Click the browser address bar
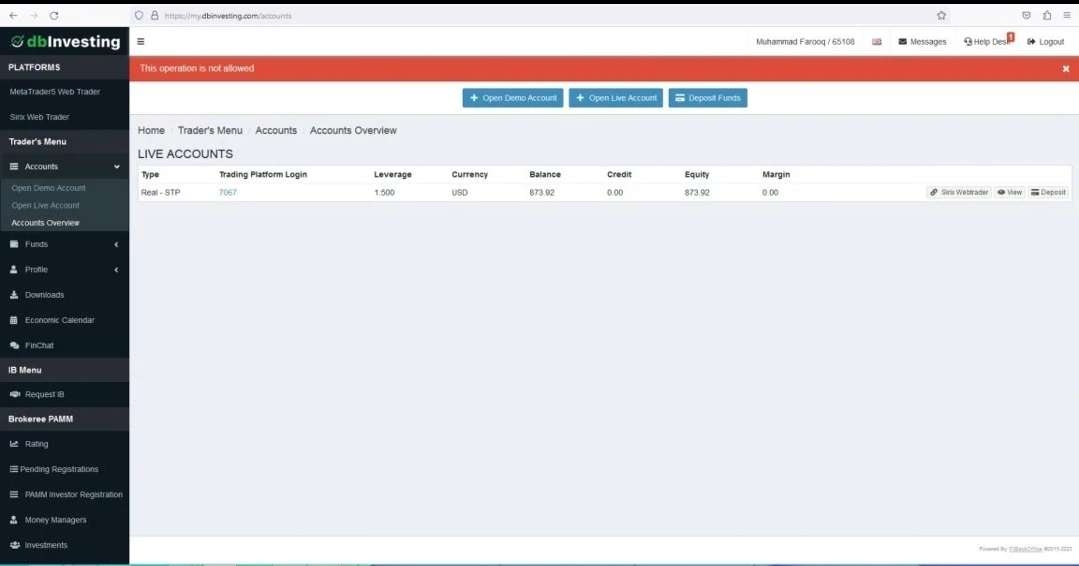 [x=540, y=16]
